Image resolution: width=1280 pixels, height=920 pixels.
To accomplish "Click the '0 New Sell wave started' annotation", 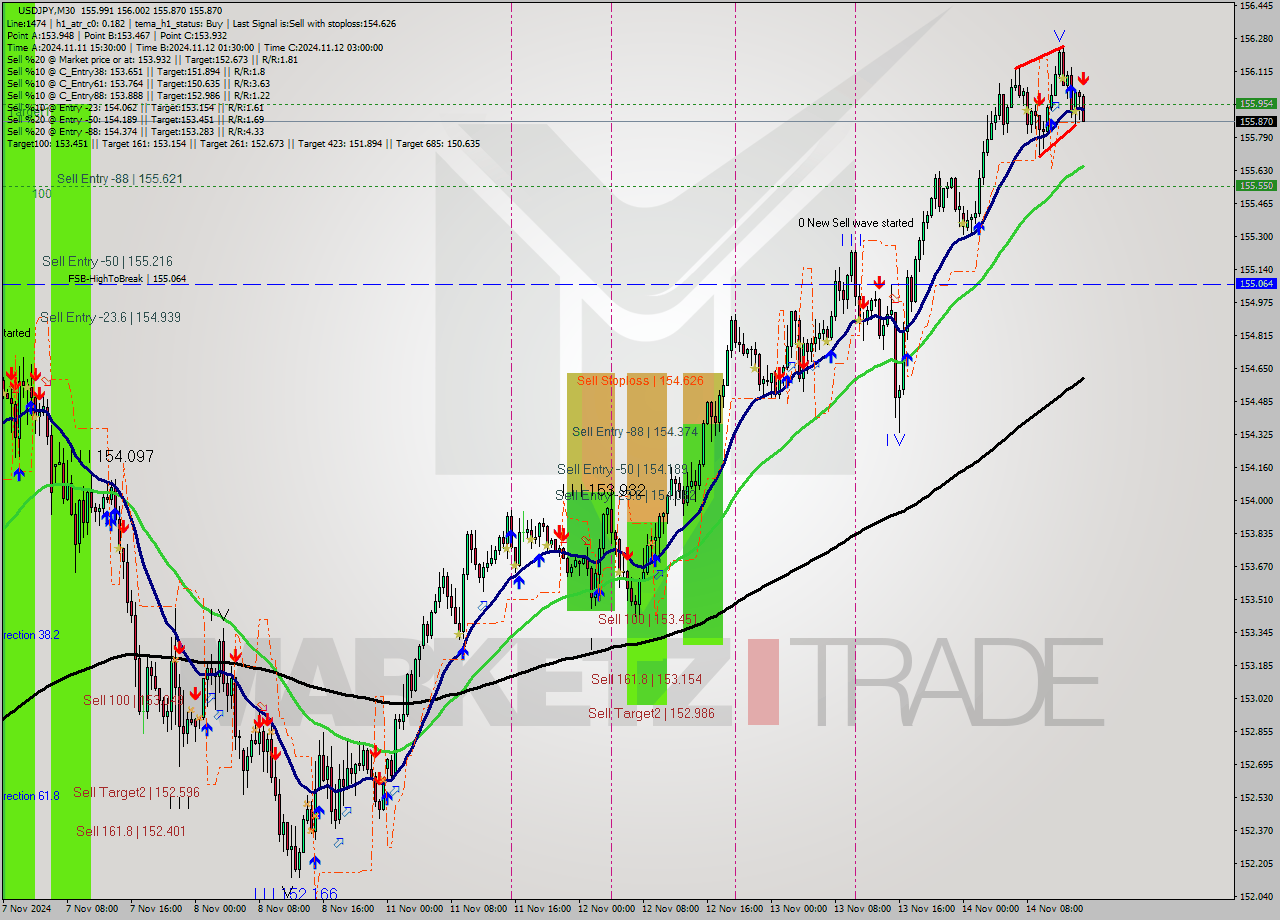I will (x=855, y=223).
